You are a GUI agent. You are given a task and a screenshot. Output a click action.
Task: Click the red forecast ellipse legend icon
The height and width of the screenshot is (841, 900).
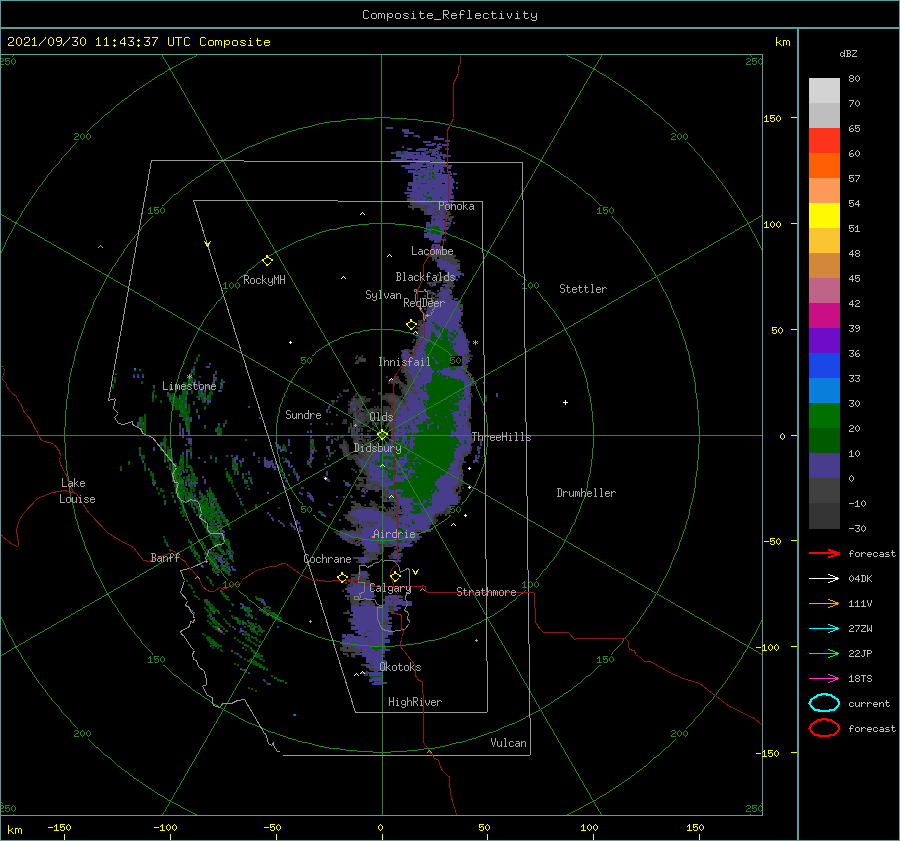(x=824, y=728)
